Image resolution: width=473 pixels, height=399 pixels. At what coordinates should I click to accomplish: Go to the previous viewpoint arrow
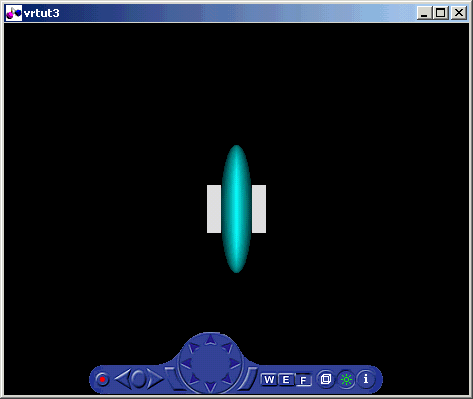click(x=122, y=379)
